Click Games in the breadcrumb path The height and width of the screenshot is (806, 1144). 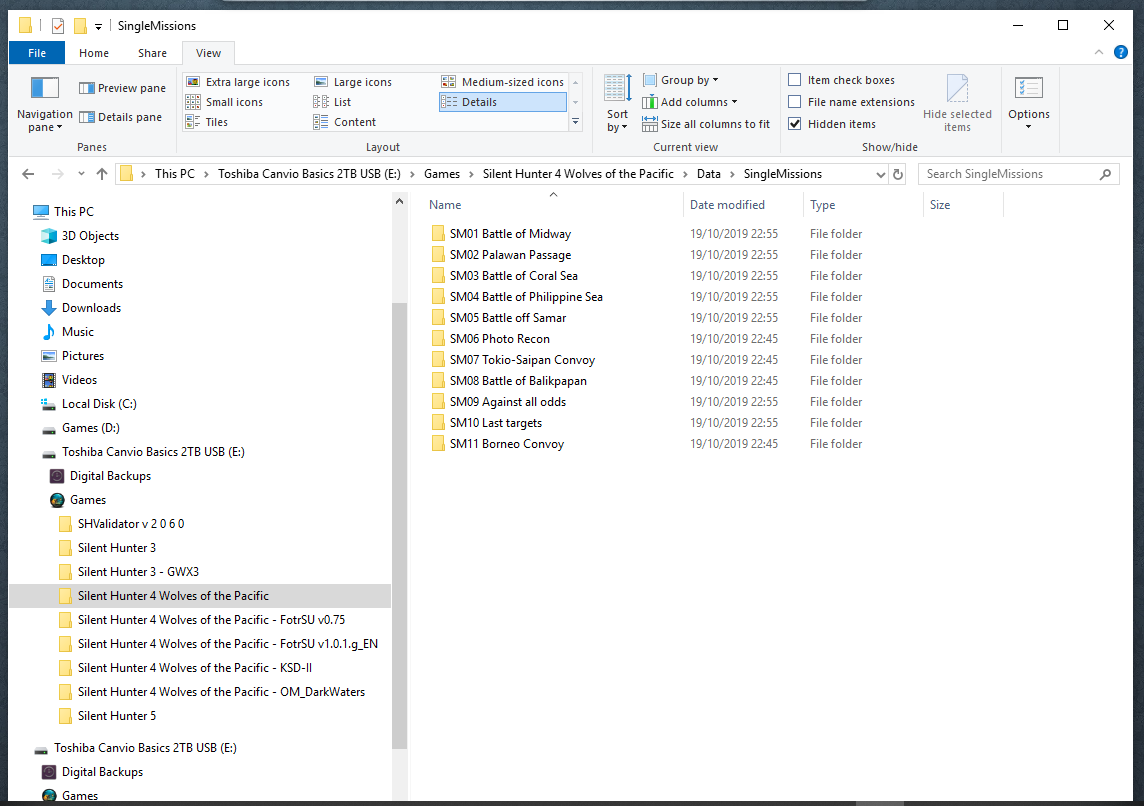tap(442, 174)
